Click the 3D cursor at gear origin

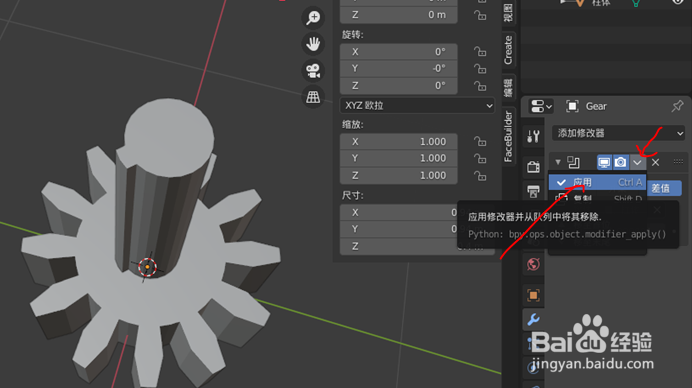coord(147,267)
